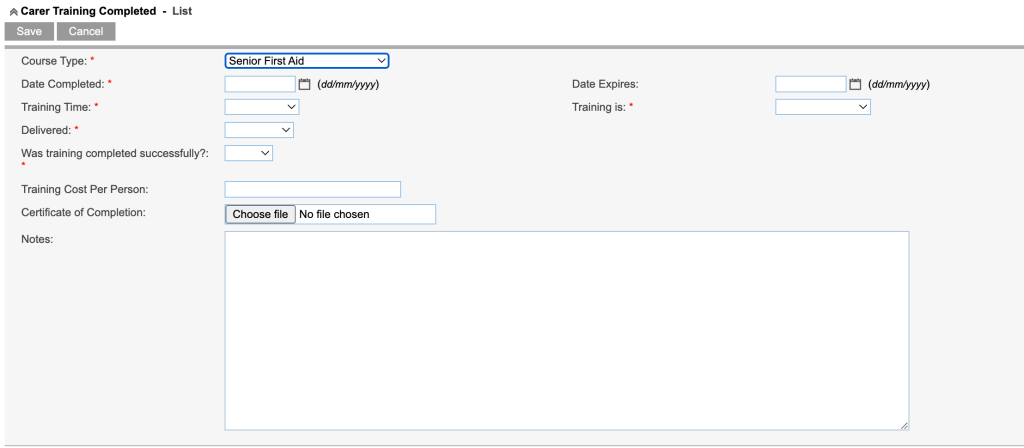The width and height of the screenshot is (1024, 448).
Task: Click the List link in the header
Action: (182, 11)
